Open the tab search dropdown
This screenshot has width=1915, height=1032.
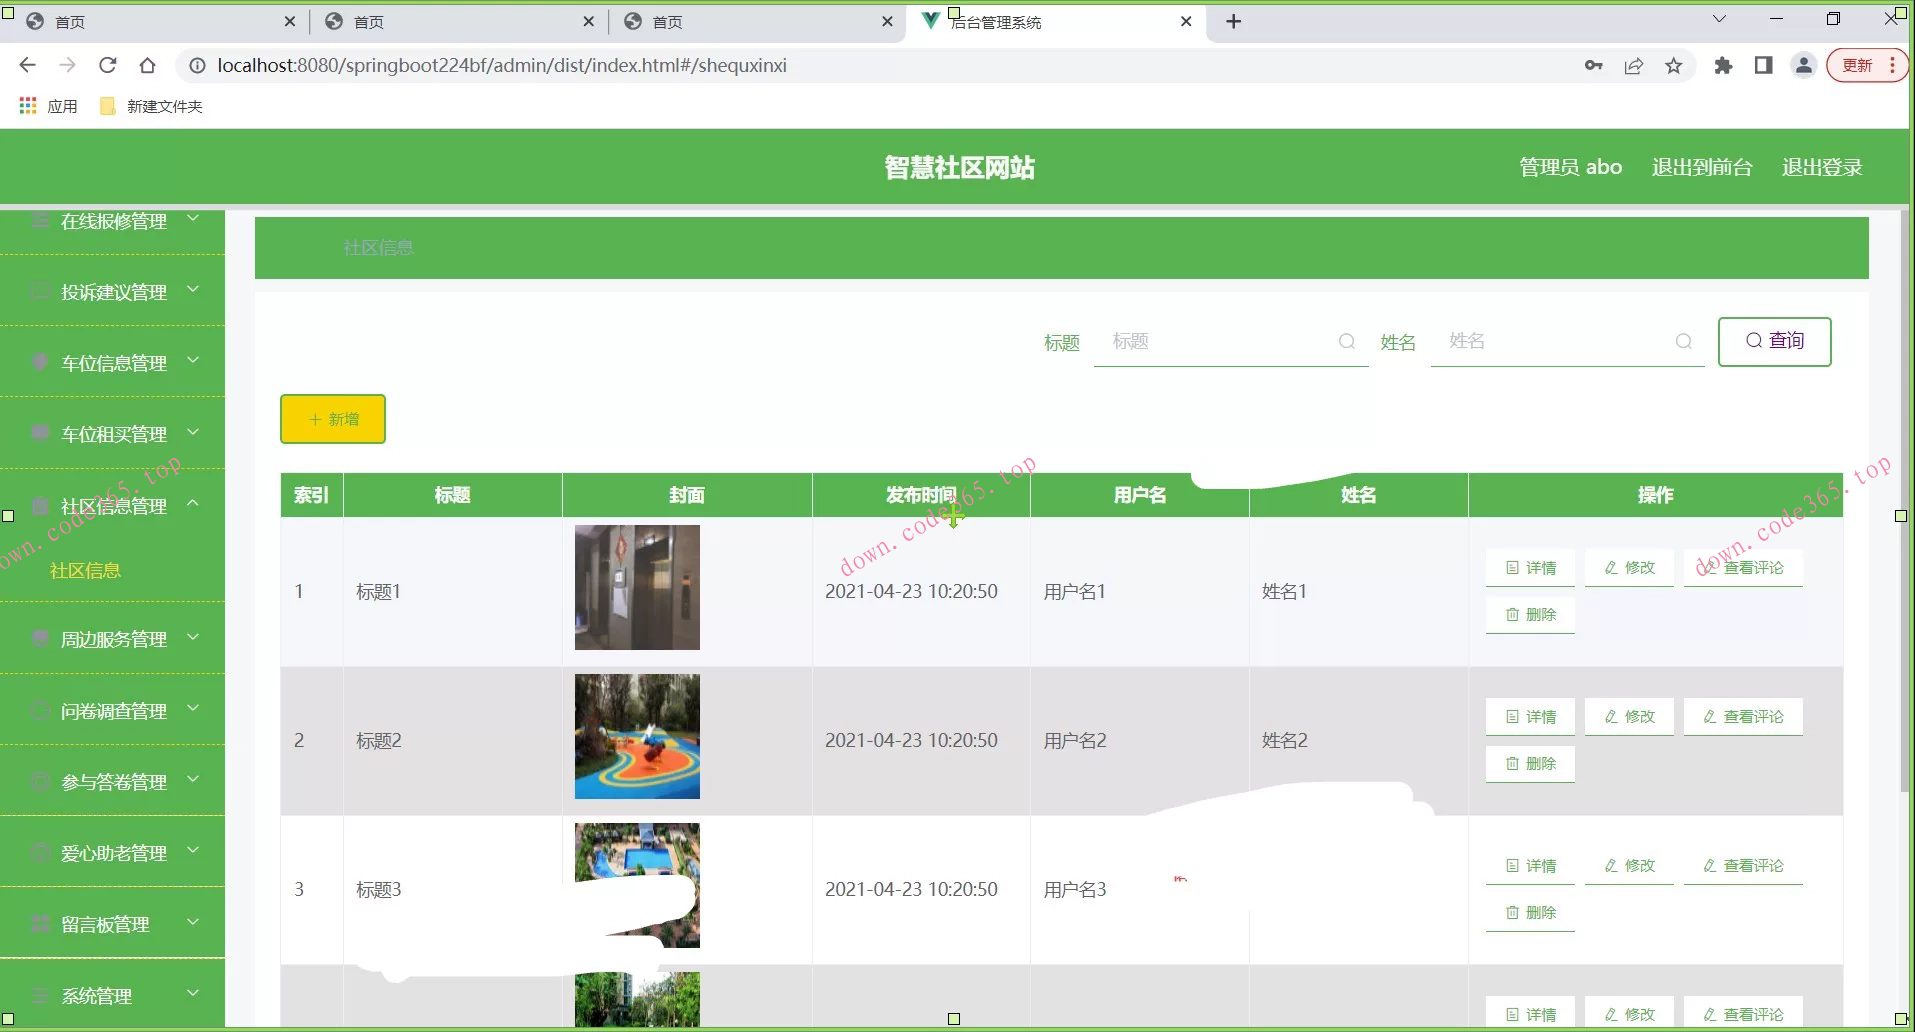(x=1719, y=19)
